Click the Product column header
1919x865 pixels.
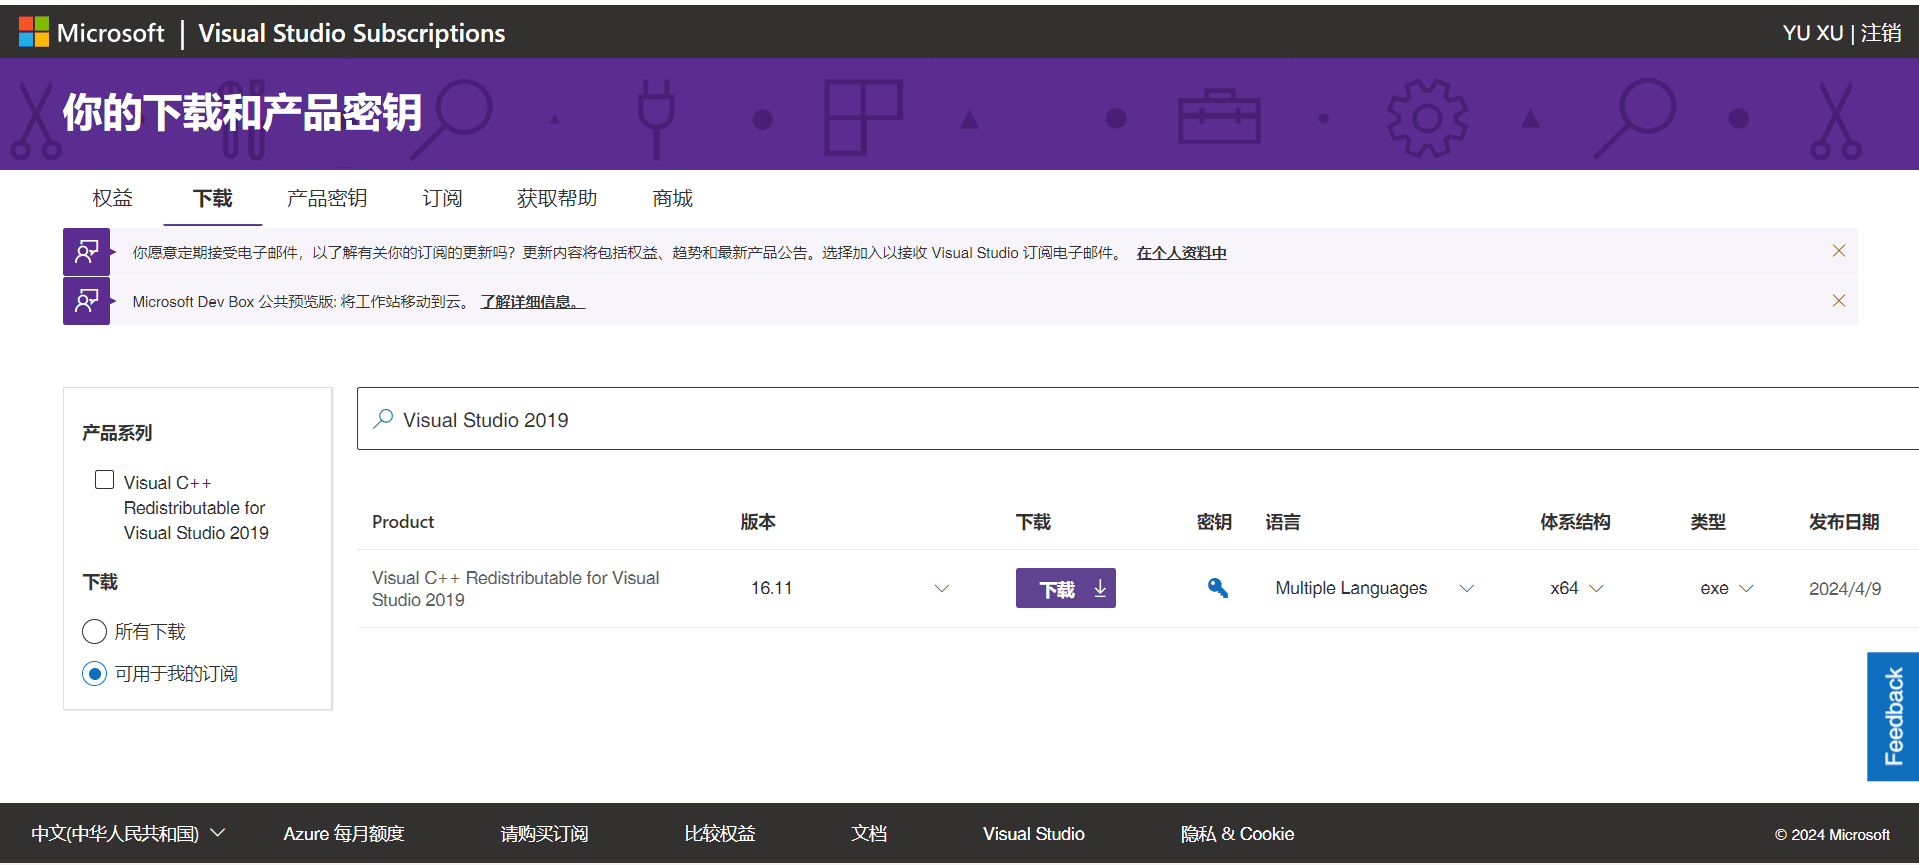pyautogui.click(x=403, y=521)
